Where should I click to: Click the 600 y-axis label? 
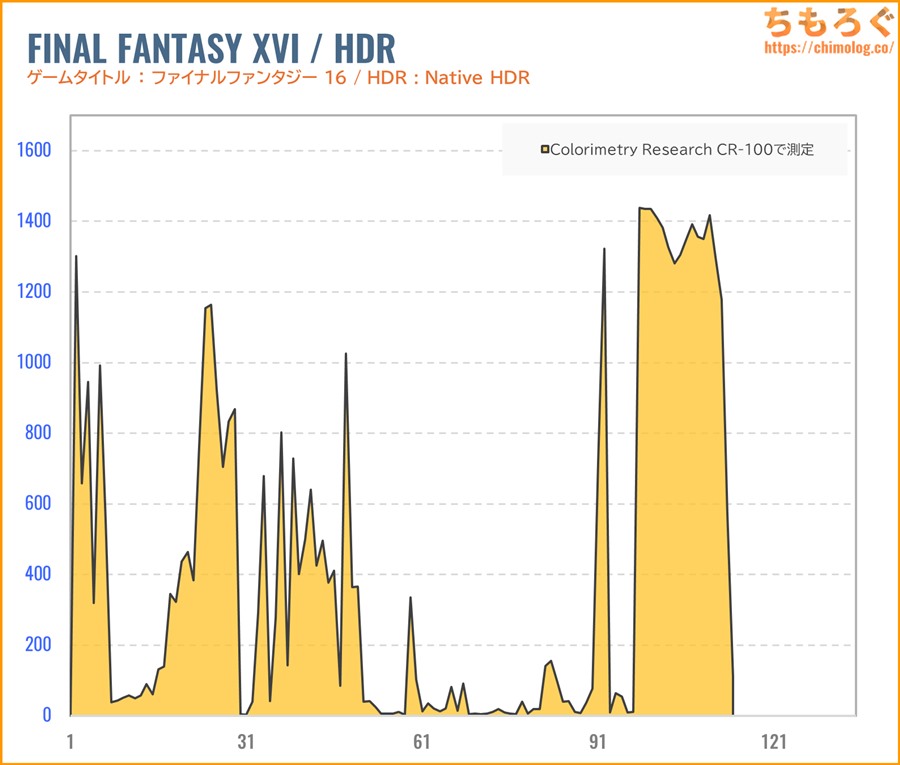(x=36, y=503)
